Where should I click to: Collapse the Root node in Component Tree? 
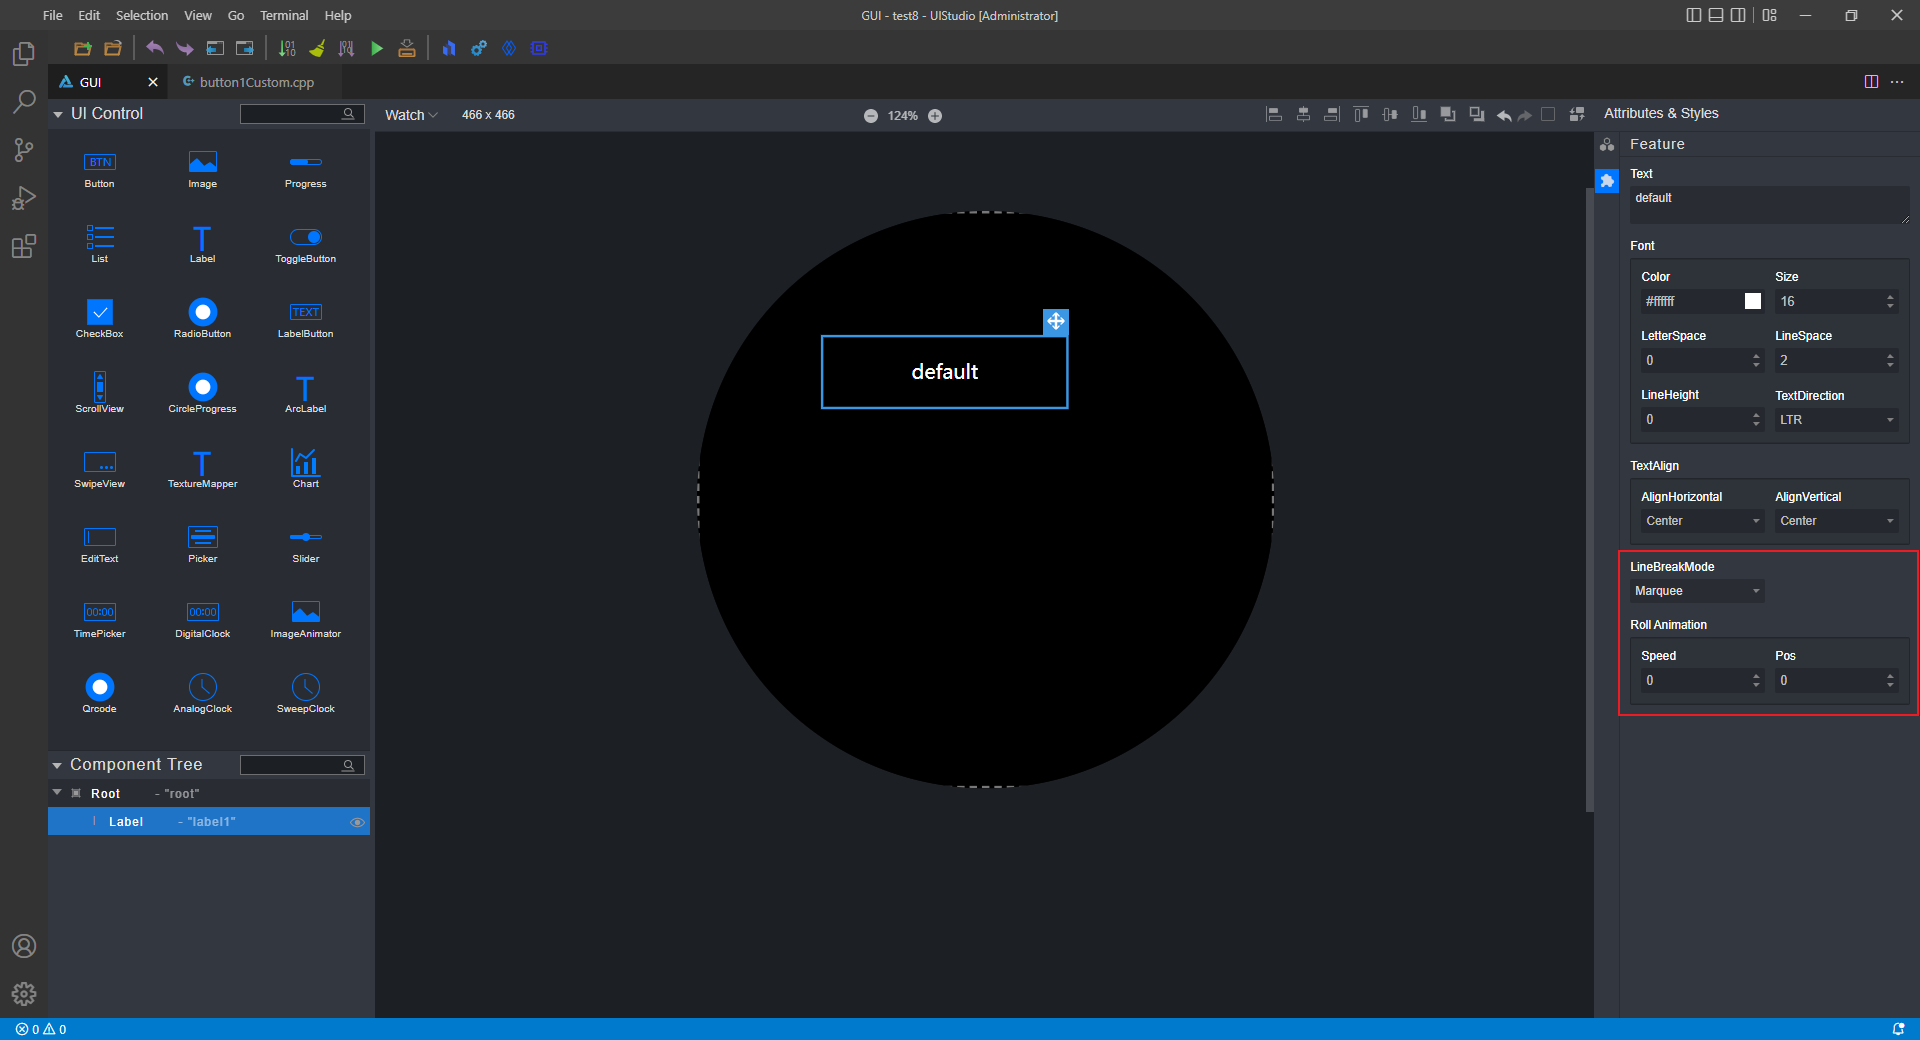click(57, 793)
